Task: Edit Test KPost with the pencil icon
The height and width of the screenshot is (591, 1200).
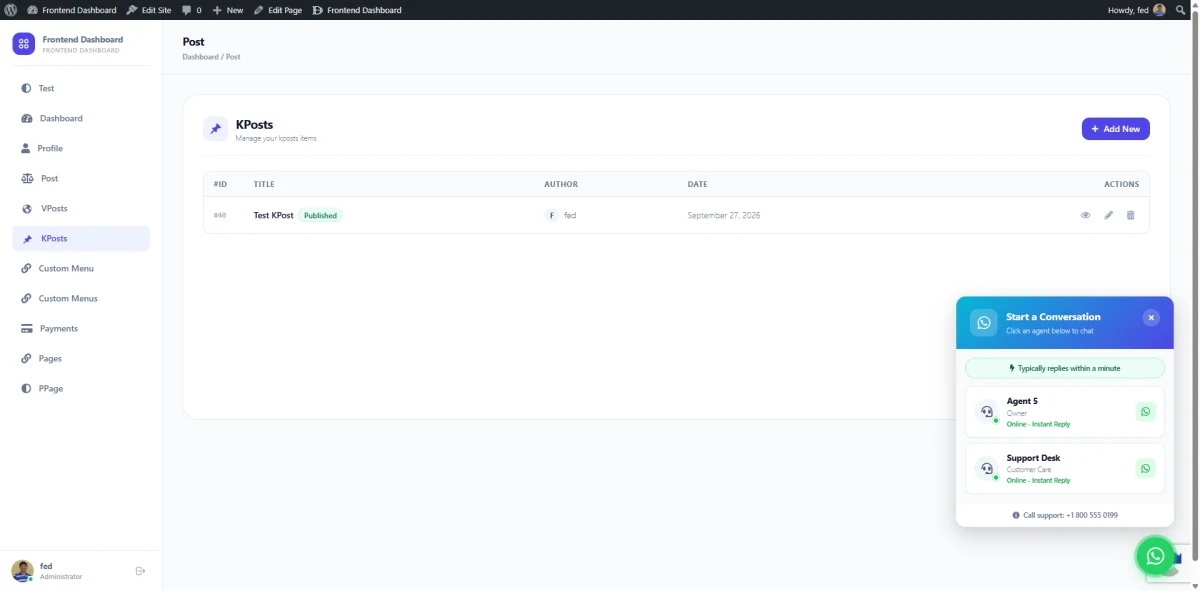Action: pyautogui.click(x=1108, y=215)
